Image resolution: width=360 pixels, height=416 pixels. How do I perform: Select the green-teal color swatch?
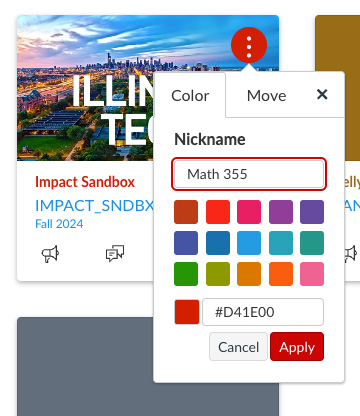click(312, 243)
